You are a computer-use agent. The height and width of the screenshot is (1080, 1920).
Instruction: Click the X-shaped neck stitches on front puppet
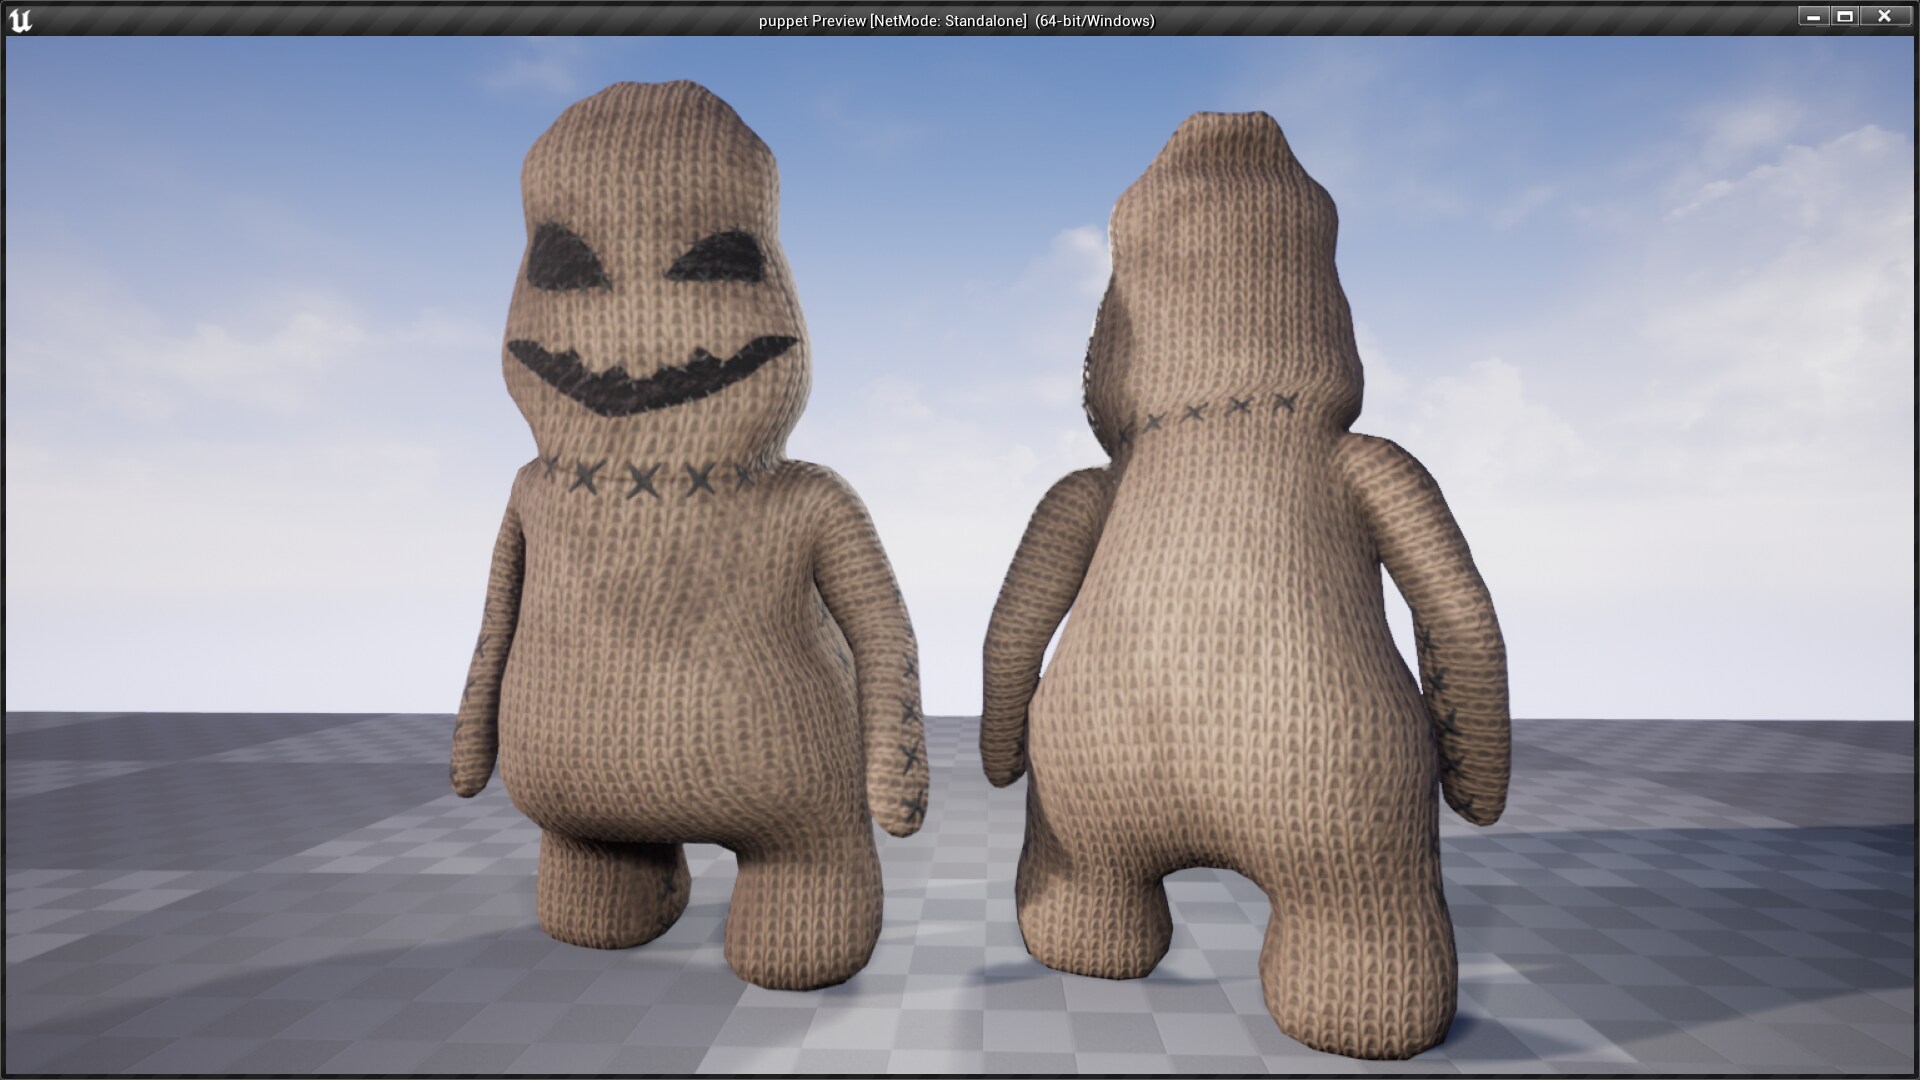[x=645, y=480]
